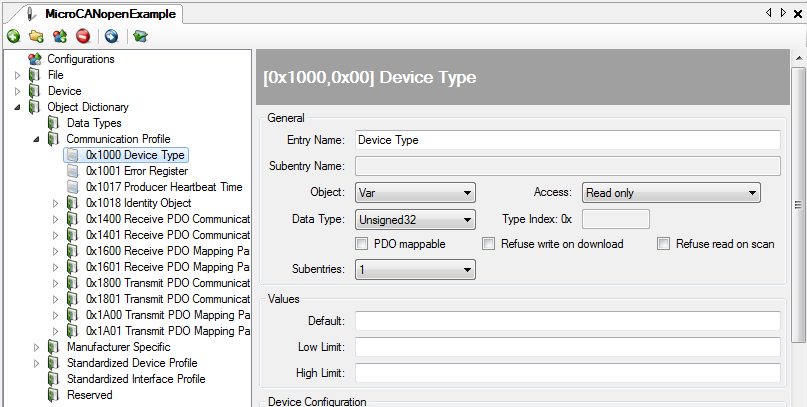807x407 pixels.
Task: Click the blue arrow toolbar icon
Action: coord(111,36)
